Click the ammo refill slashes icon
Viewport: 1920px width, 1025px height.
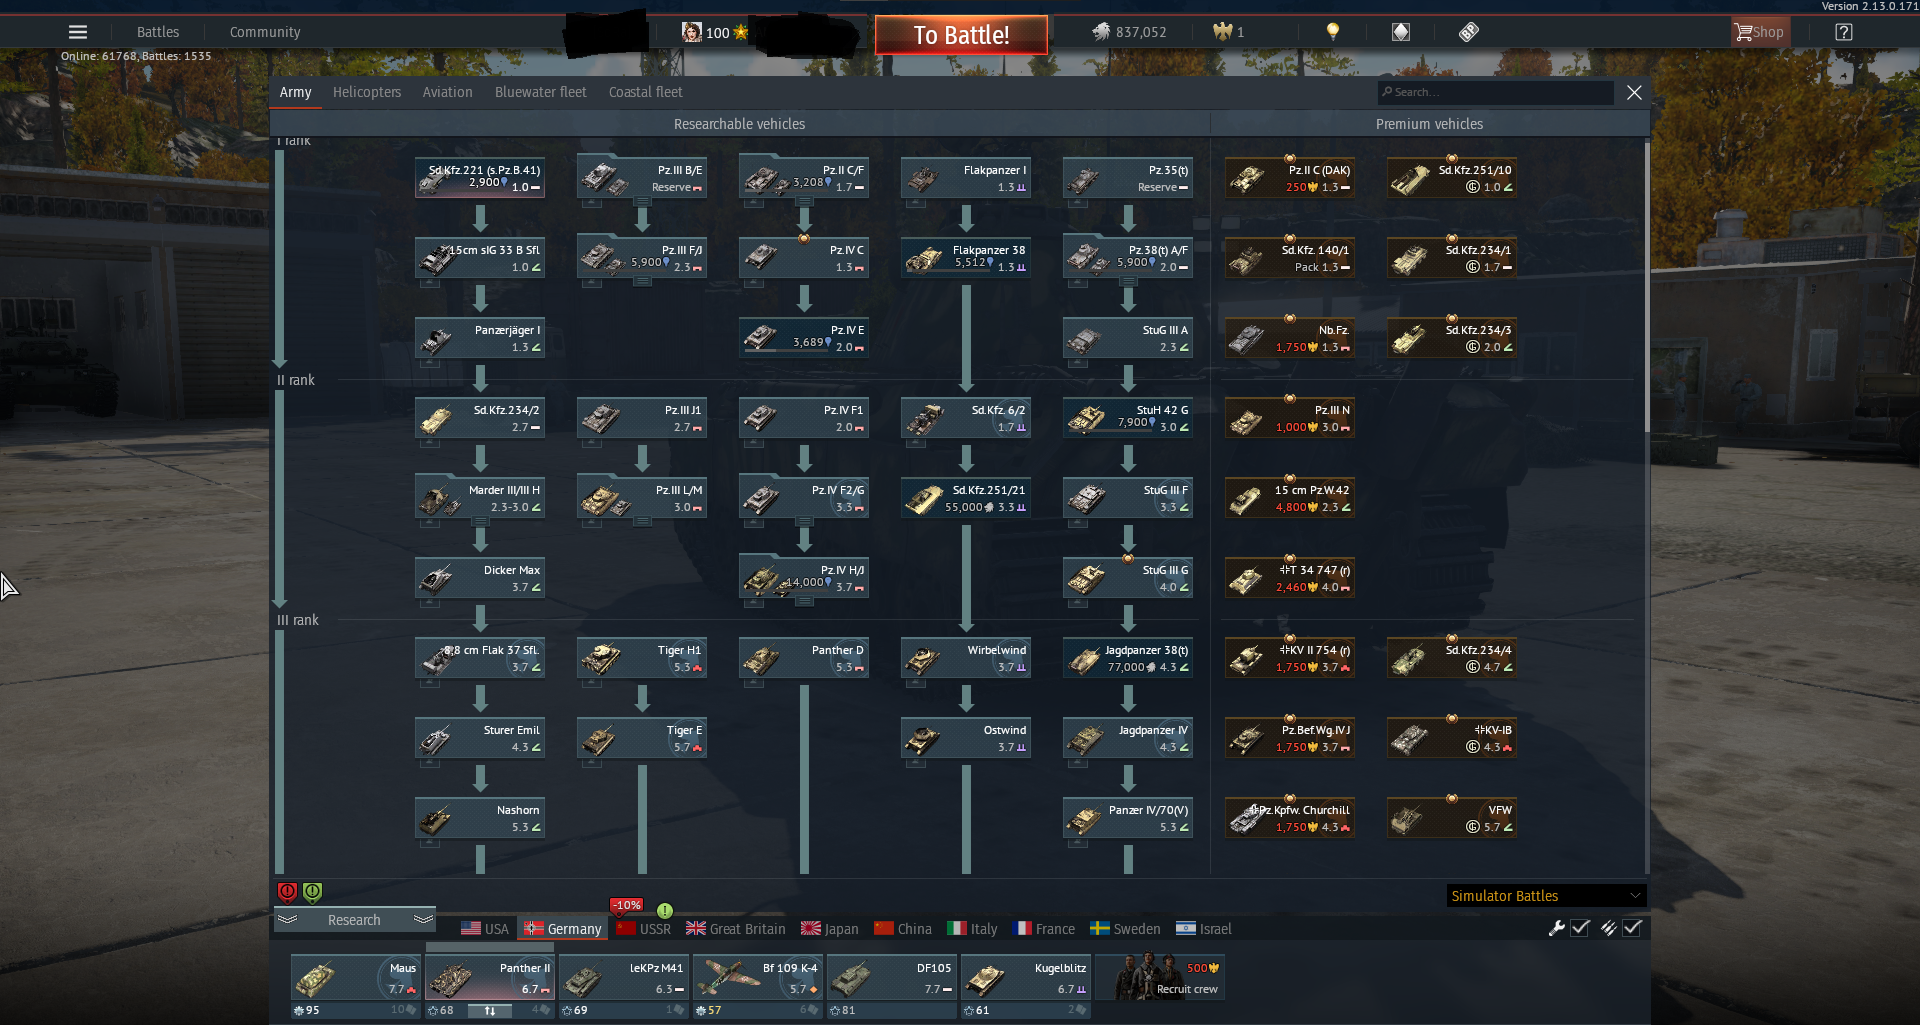point(1608,928)
